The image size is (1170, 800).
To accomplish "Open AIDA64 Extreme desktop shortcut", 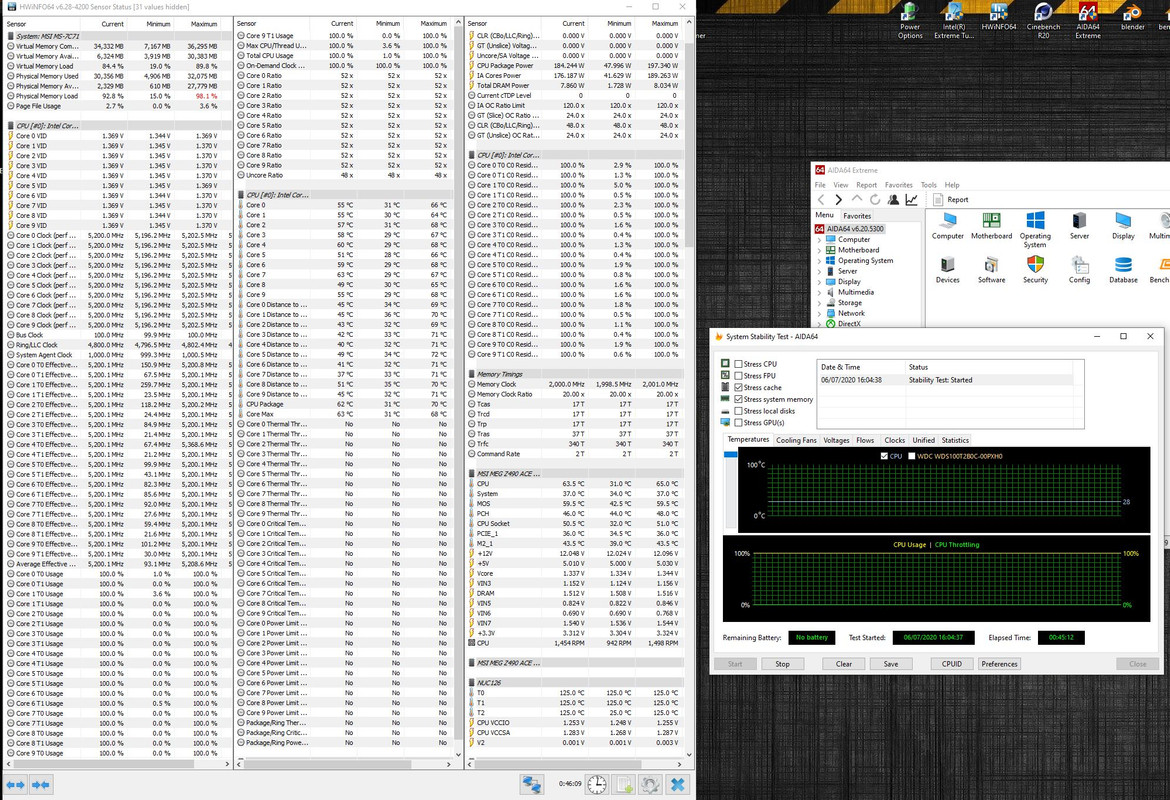I will (x=1088, y=20).
